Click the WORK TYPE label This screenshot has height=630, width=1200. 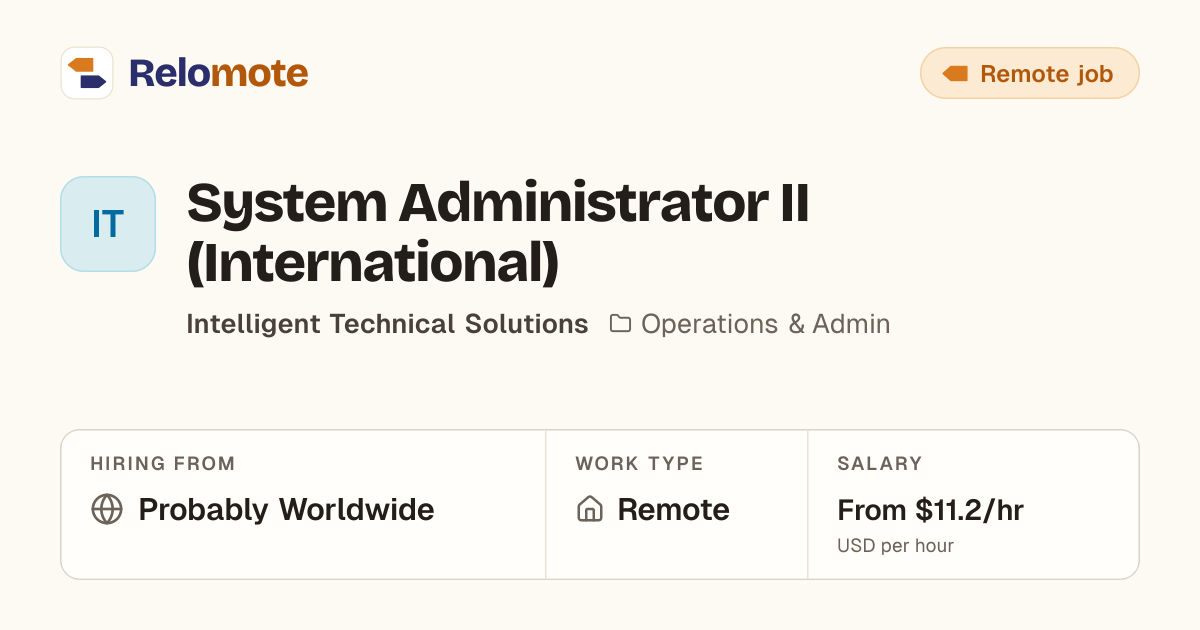pyautogui.click(x=639, y=464)
